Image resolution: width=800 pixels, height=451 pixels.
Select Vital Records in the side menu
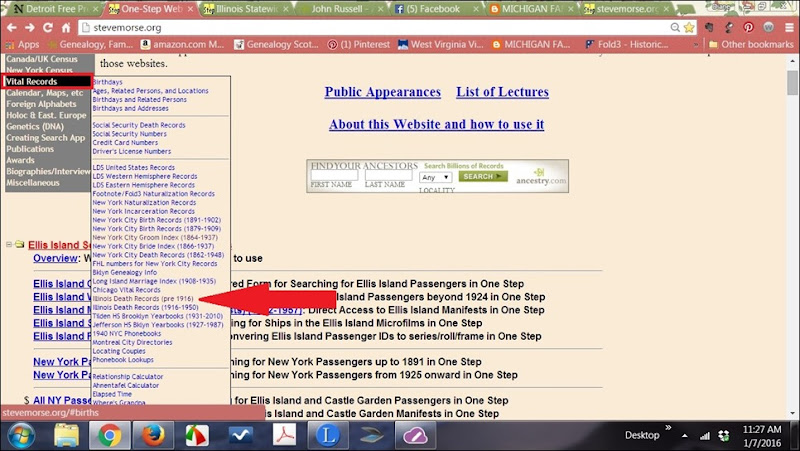[x=46, y=81]
